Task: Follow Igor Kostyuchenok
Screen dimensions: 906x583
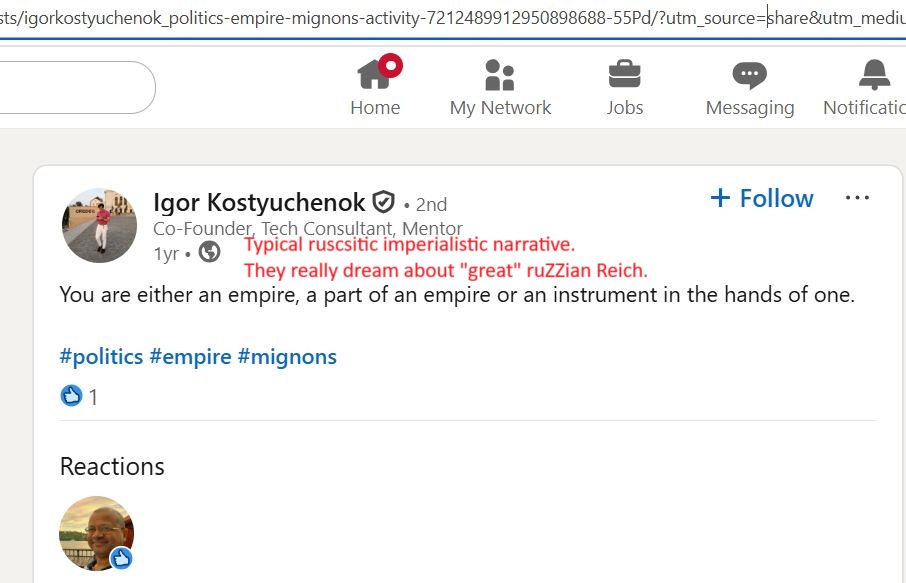Action: [762, 198]
